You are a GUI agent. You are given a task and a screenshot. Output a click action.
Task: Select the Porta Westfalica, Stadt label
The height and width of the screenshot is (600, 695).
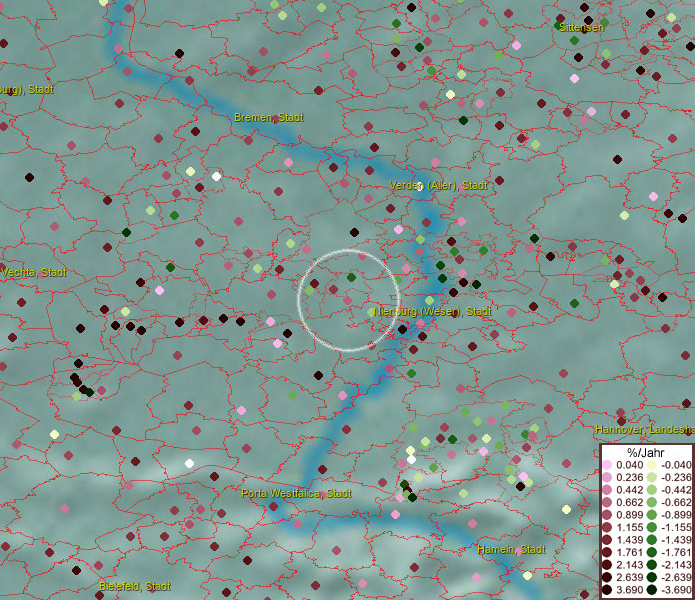coord(296,494)
